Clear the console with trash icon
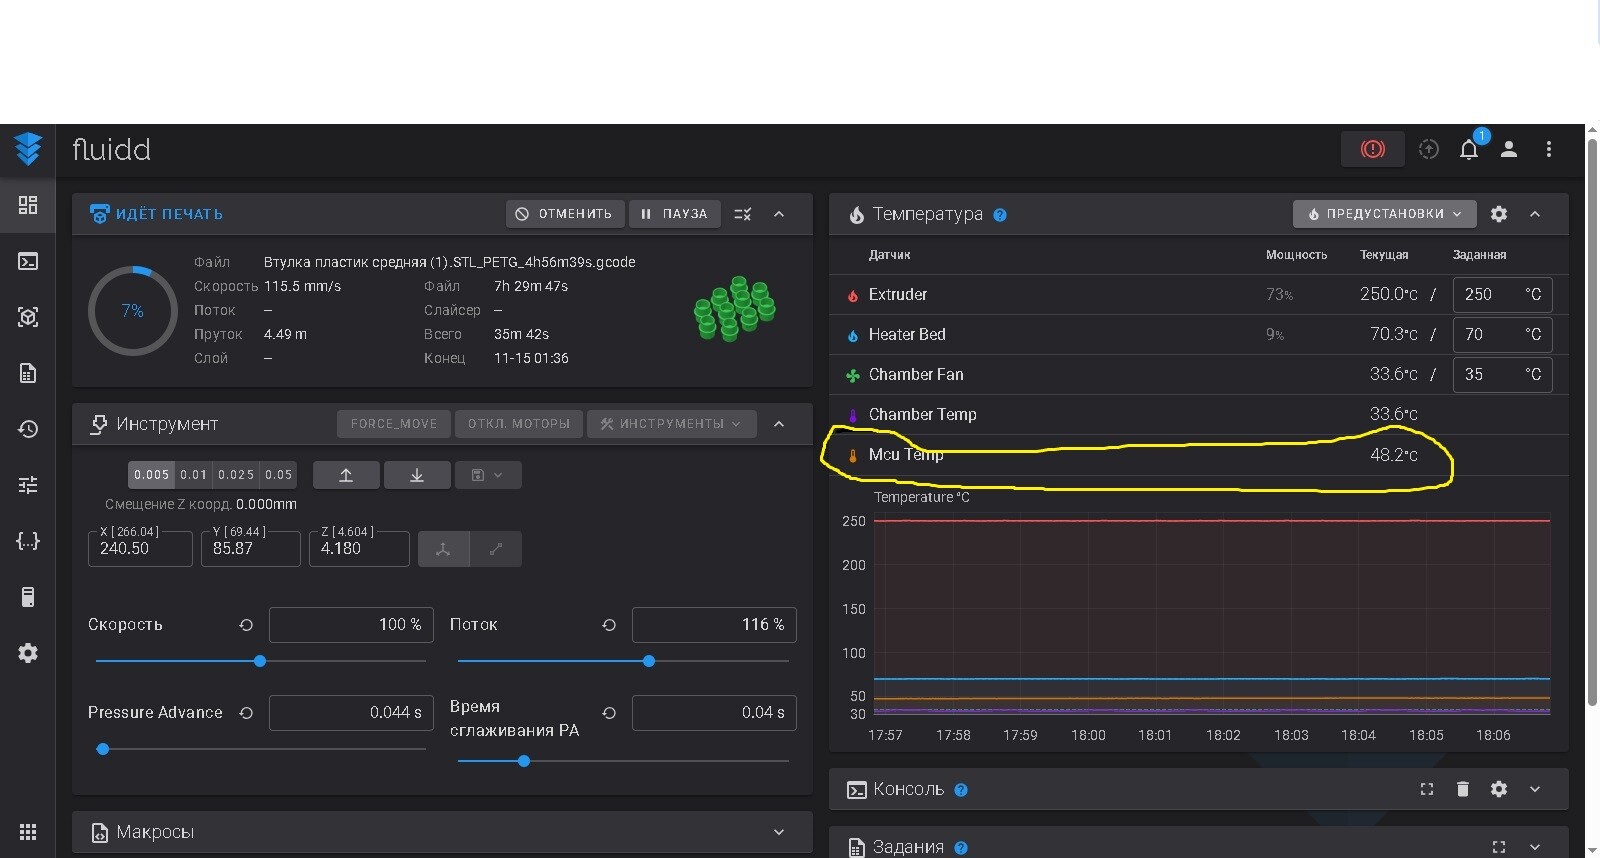The width and height of the screenshot is (1600, 858). (1462, 789)
